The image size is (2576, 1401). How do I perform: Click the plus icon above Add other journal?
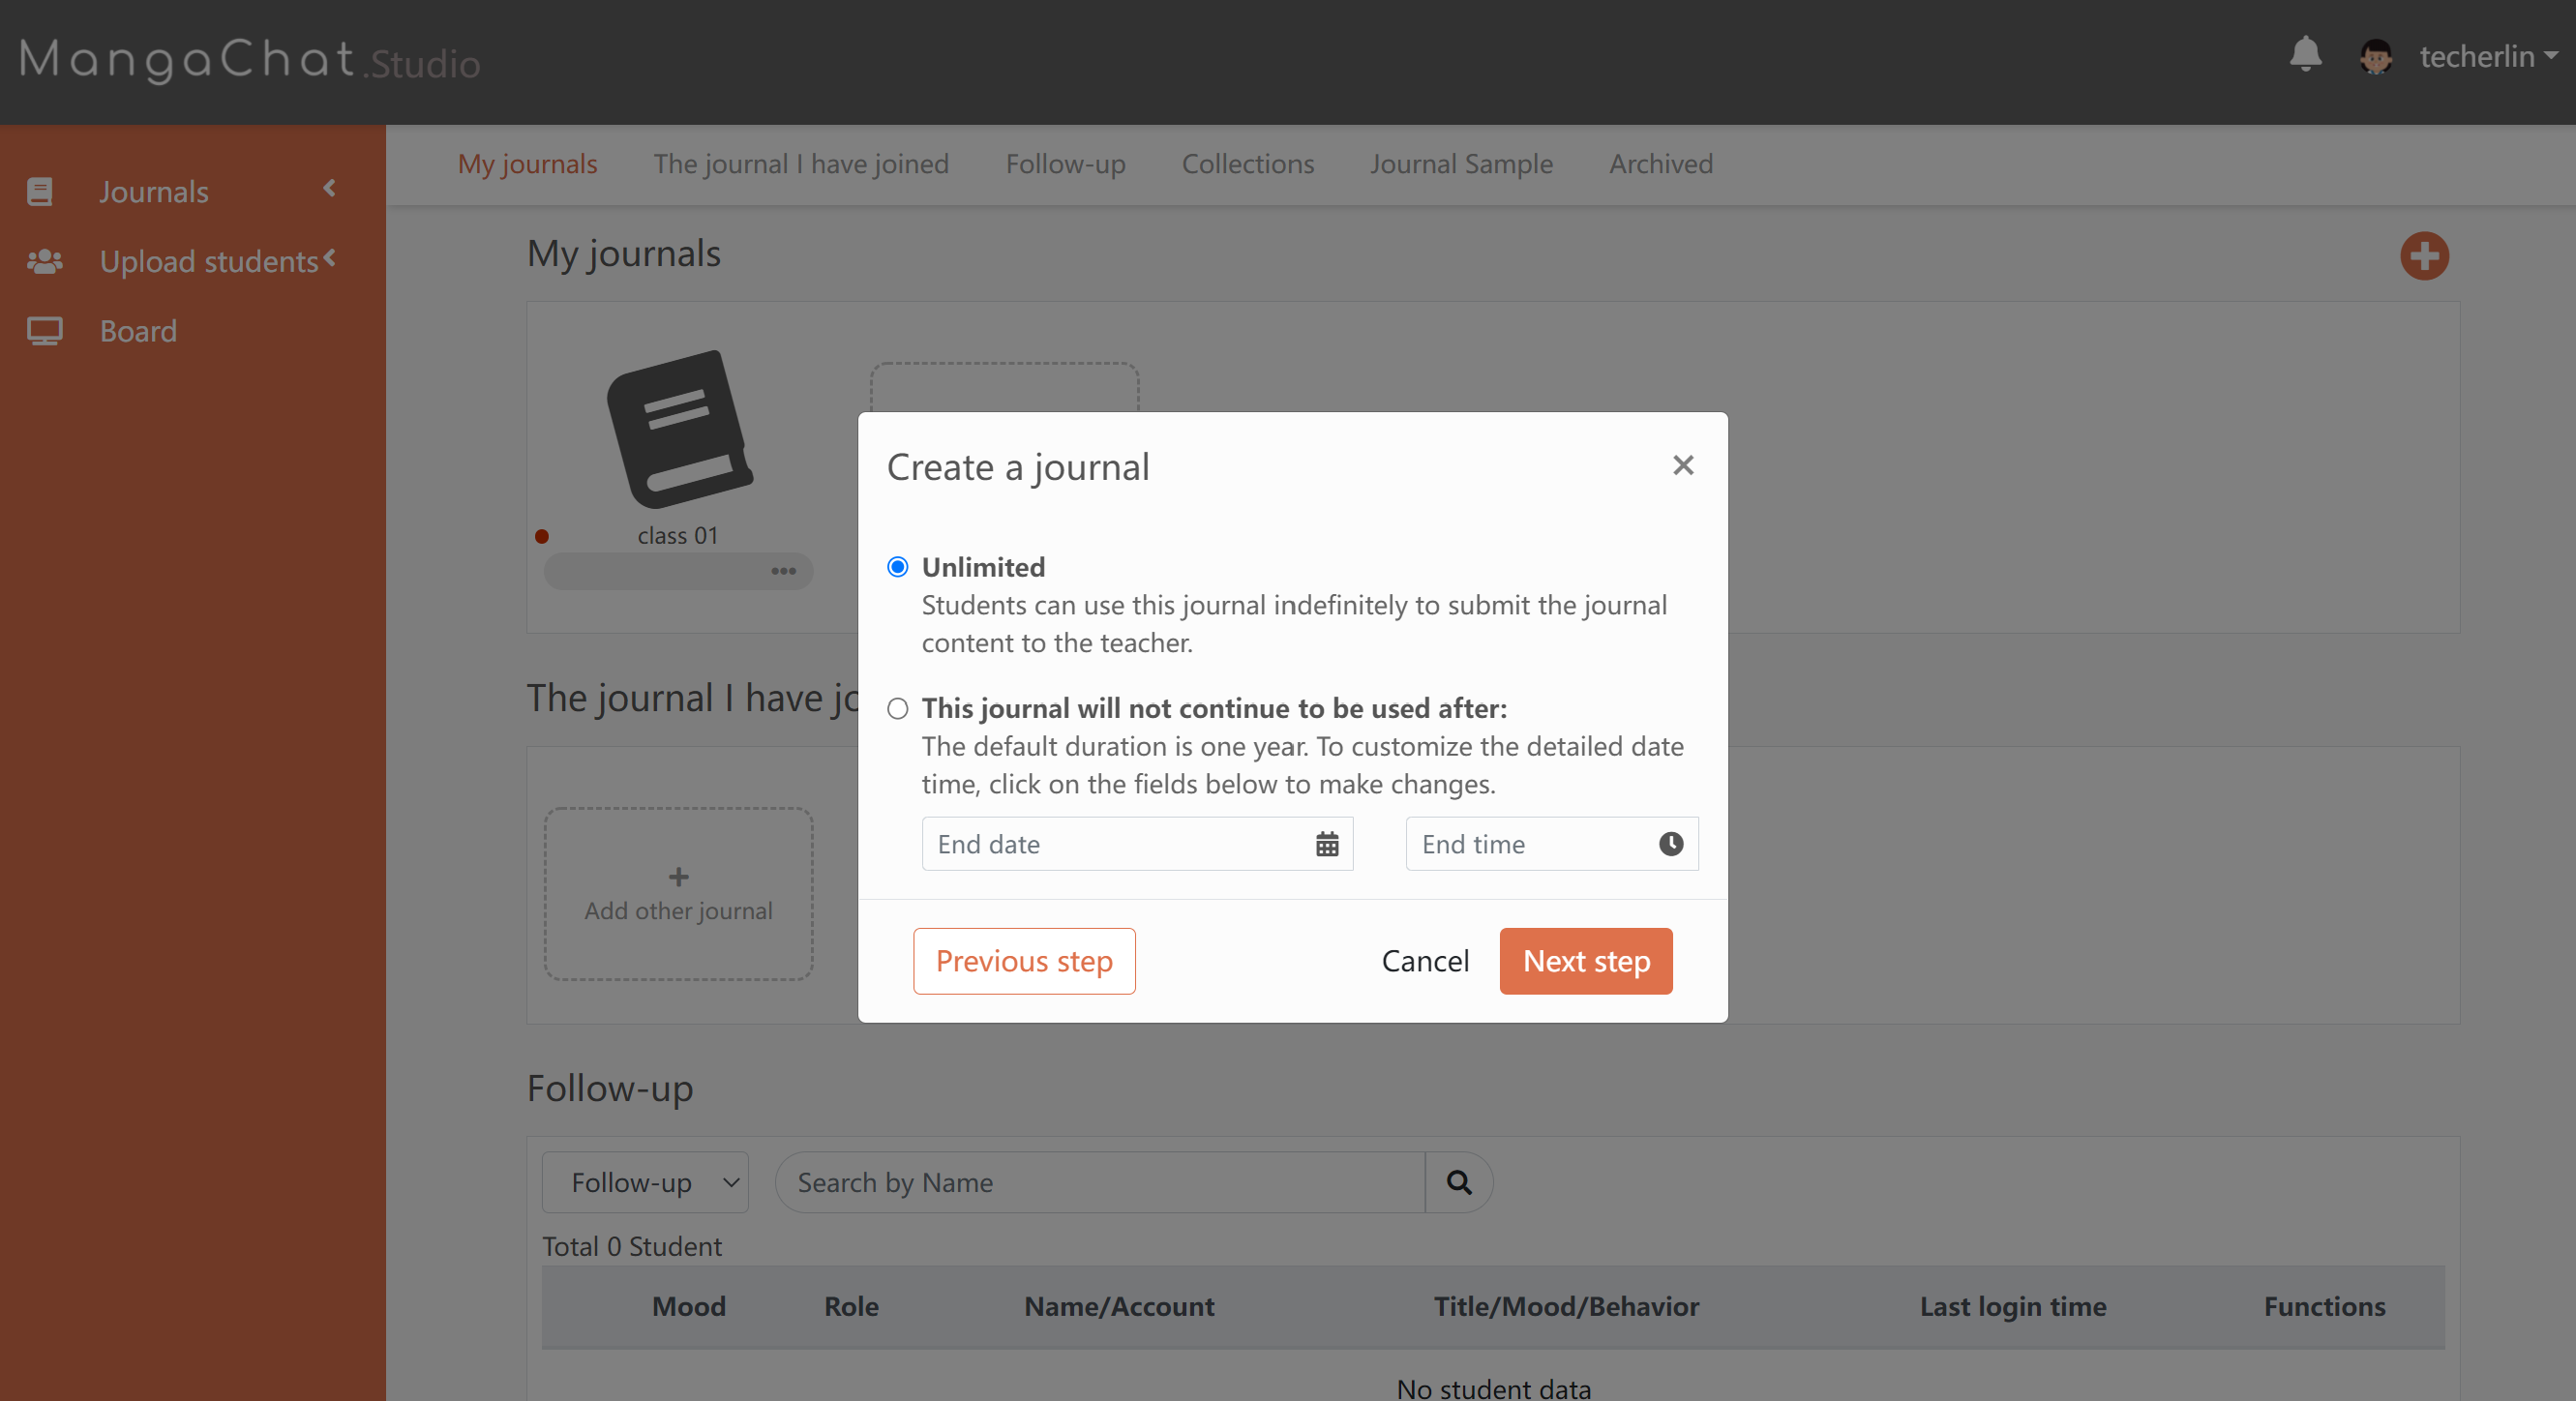tap(678, 877)
